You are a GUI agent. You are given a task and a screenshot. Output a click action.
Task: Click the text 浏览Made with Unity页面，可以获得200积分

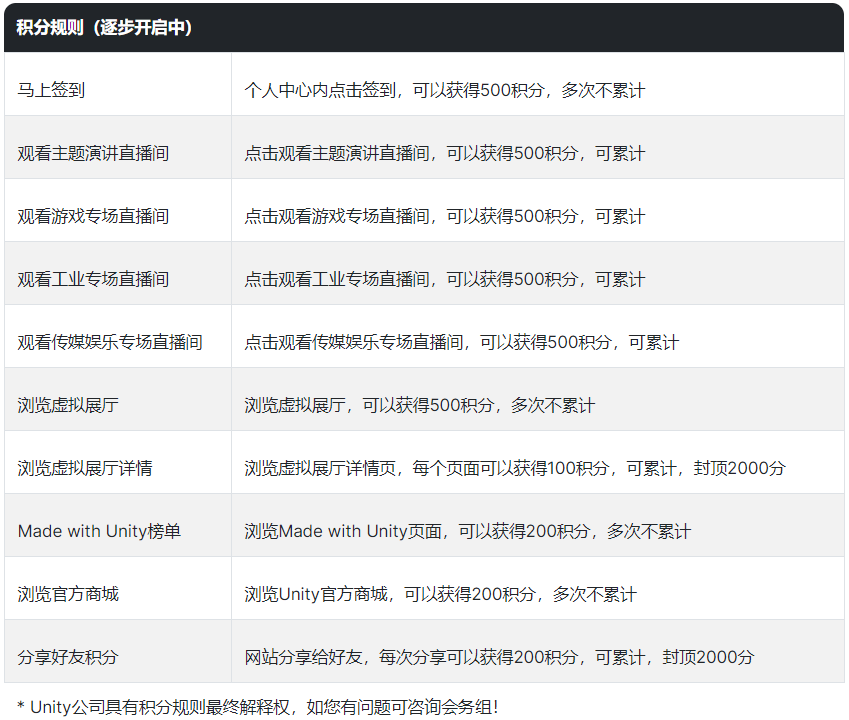pyautogui.click(x=417, y=531)
